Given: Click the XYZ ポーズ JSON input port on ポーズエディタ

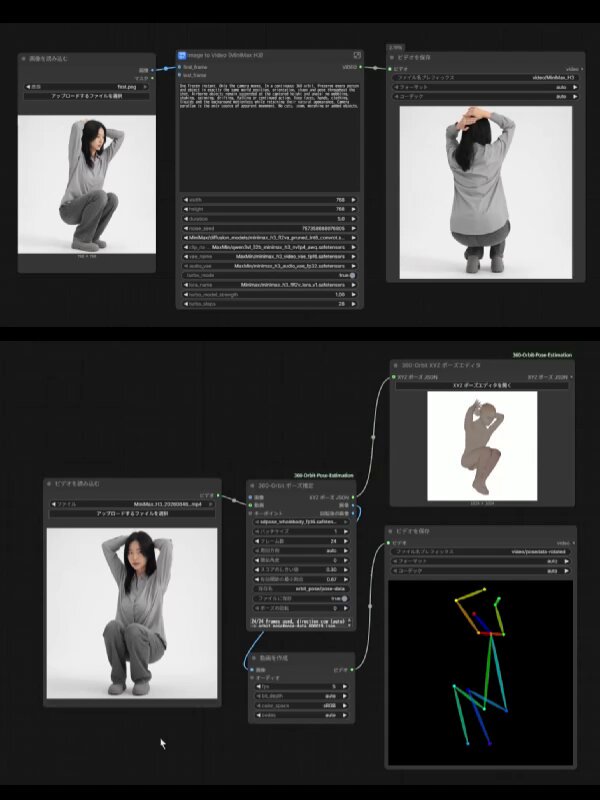Looking at the screenshot, I should (x=393, y=377).
